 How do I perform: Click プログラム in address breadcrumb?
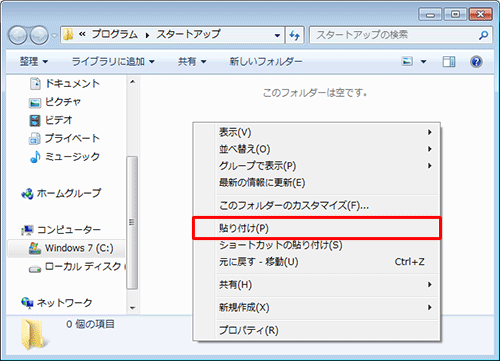[115, 34]
